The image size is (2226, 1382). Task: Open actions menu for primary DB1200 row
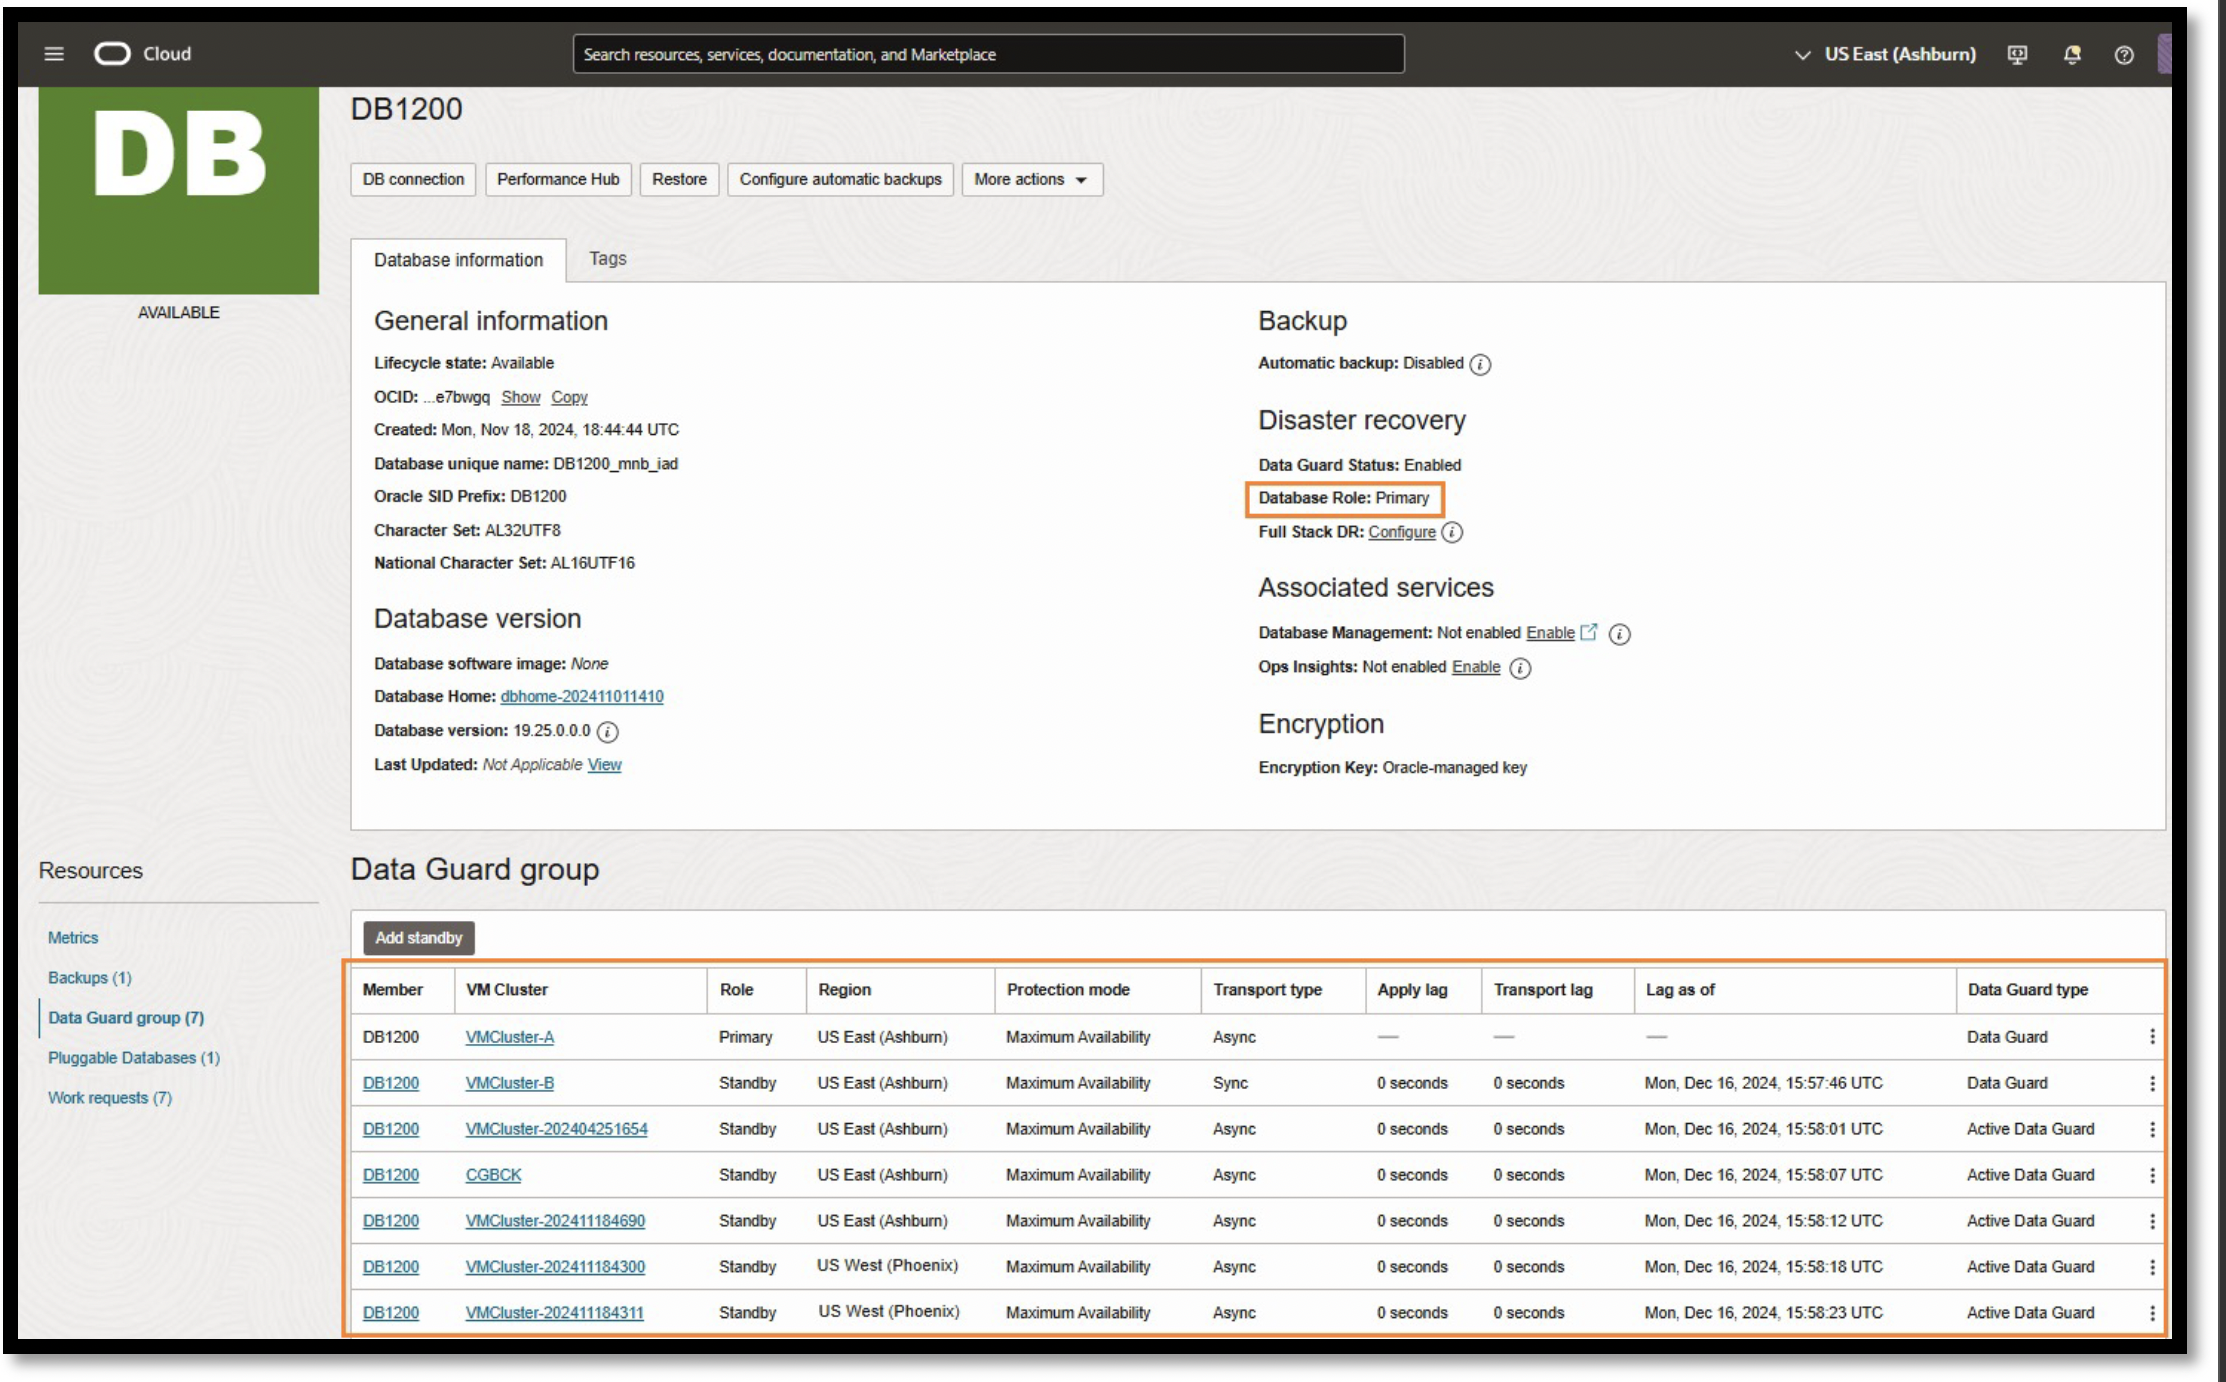2152,1038
